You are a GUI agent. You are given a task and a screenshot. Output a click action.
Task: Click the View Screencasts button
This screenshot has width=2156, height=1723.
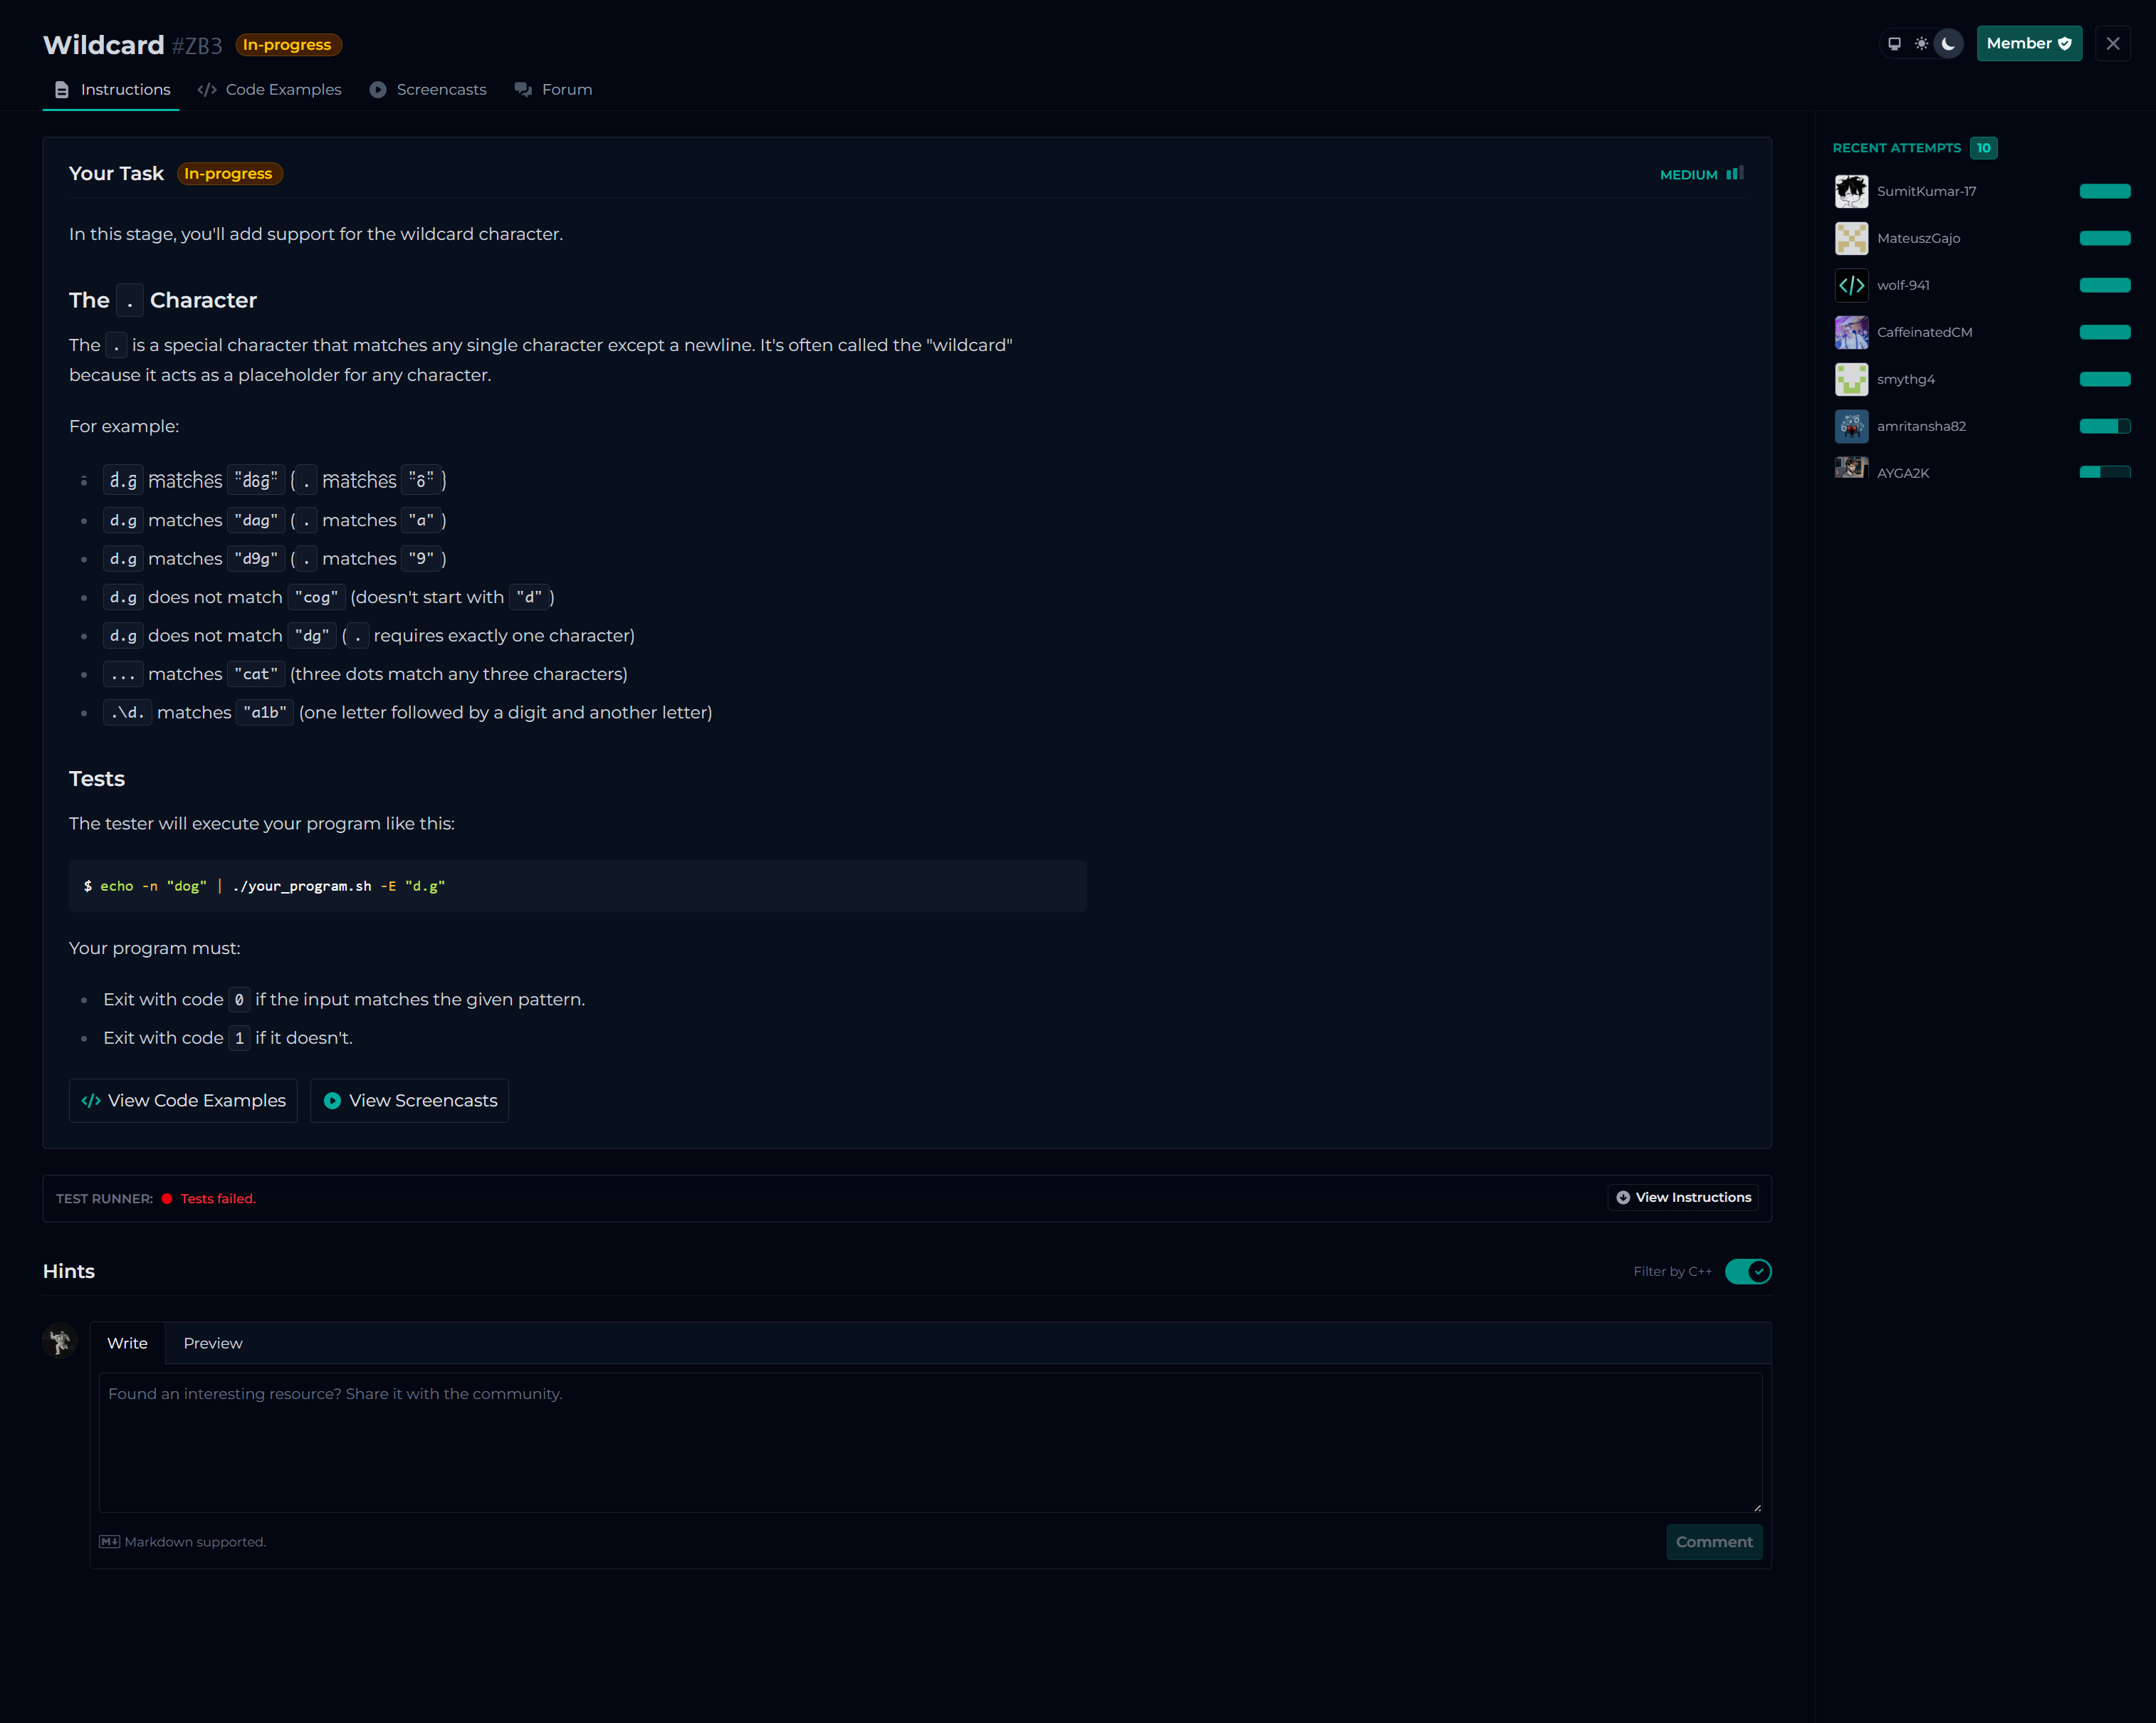410,1100
